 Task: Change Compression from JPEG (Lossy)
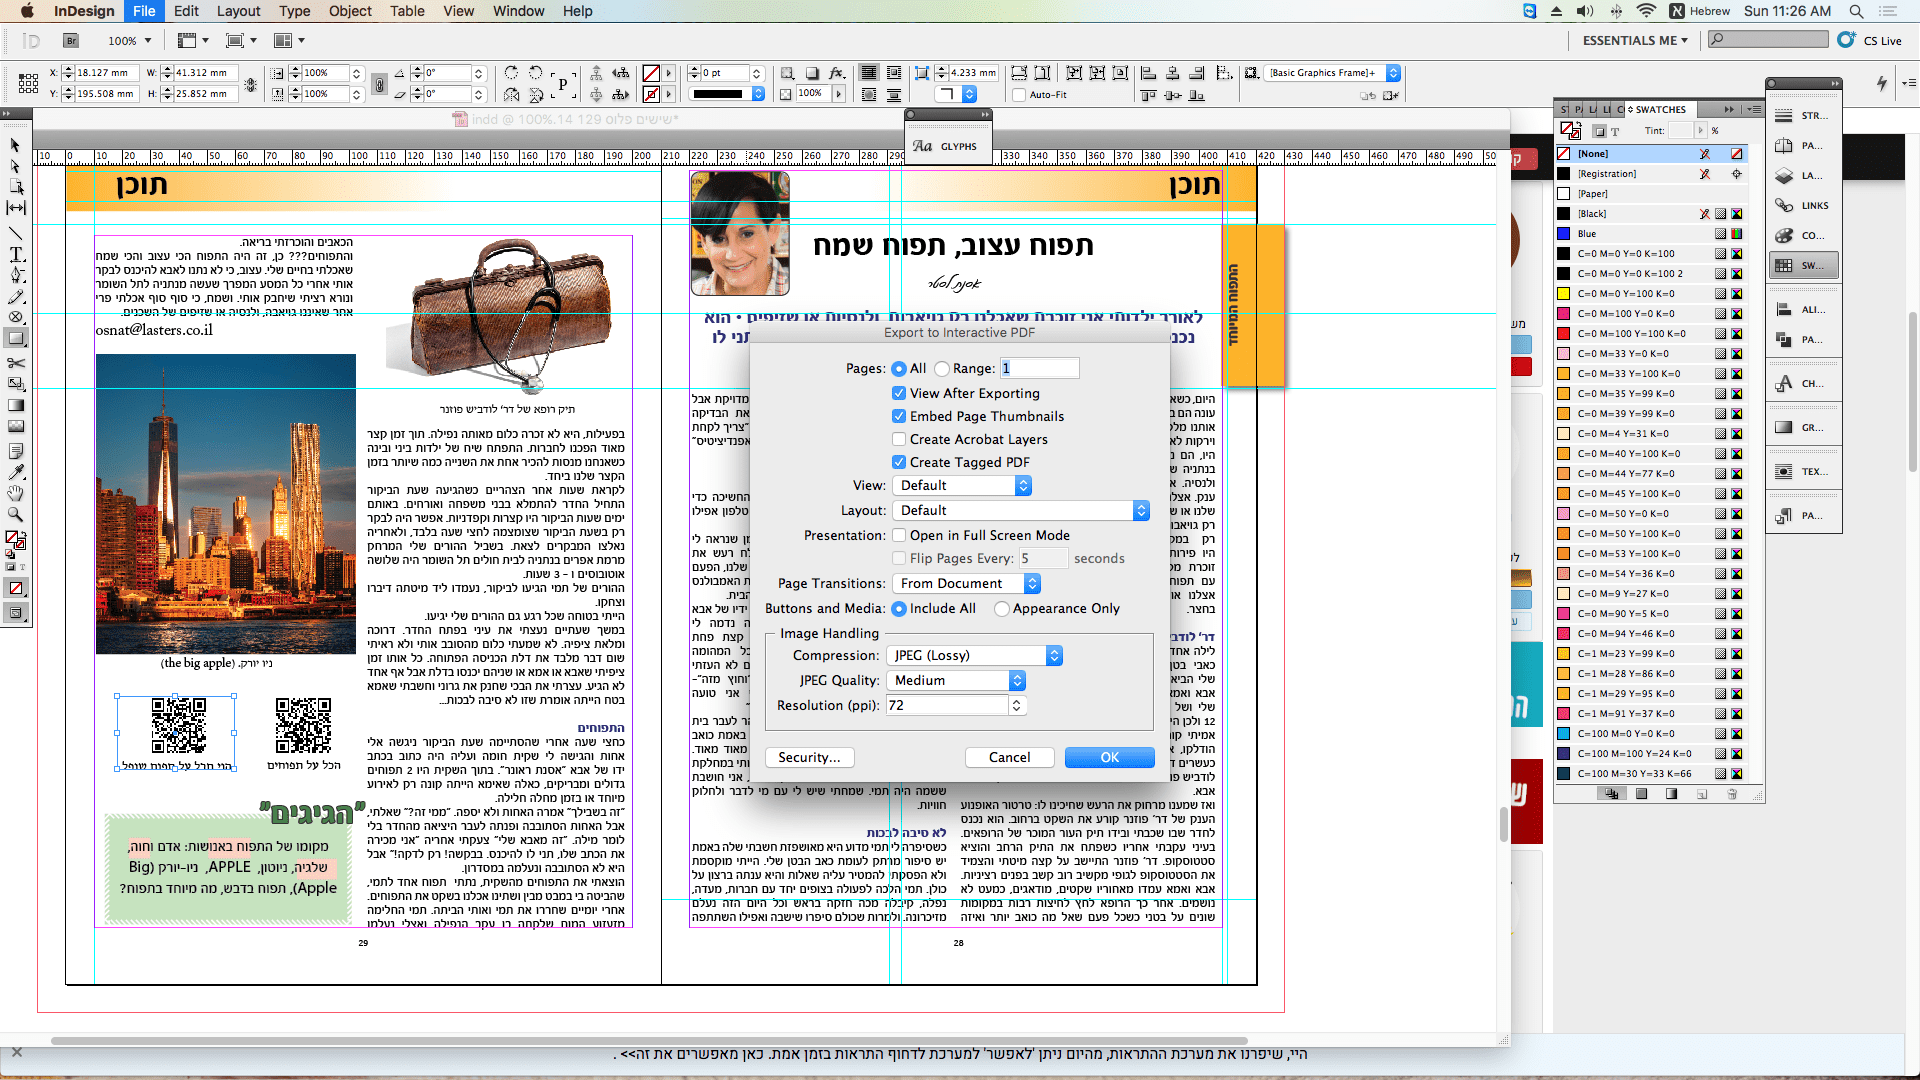[x=974, y=655]
